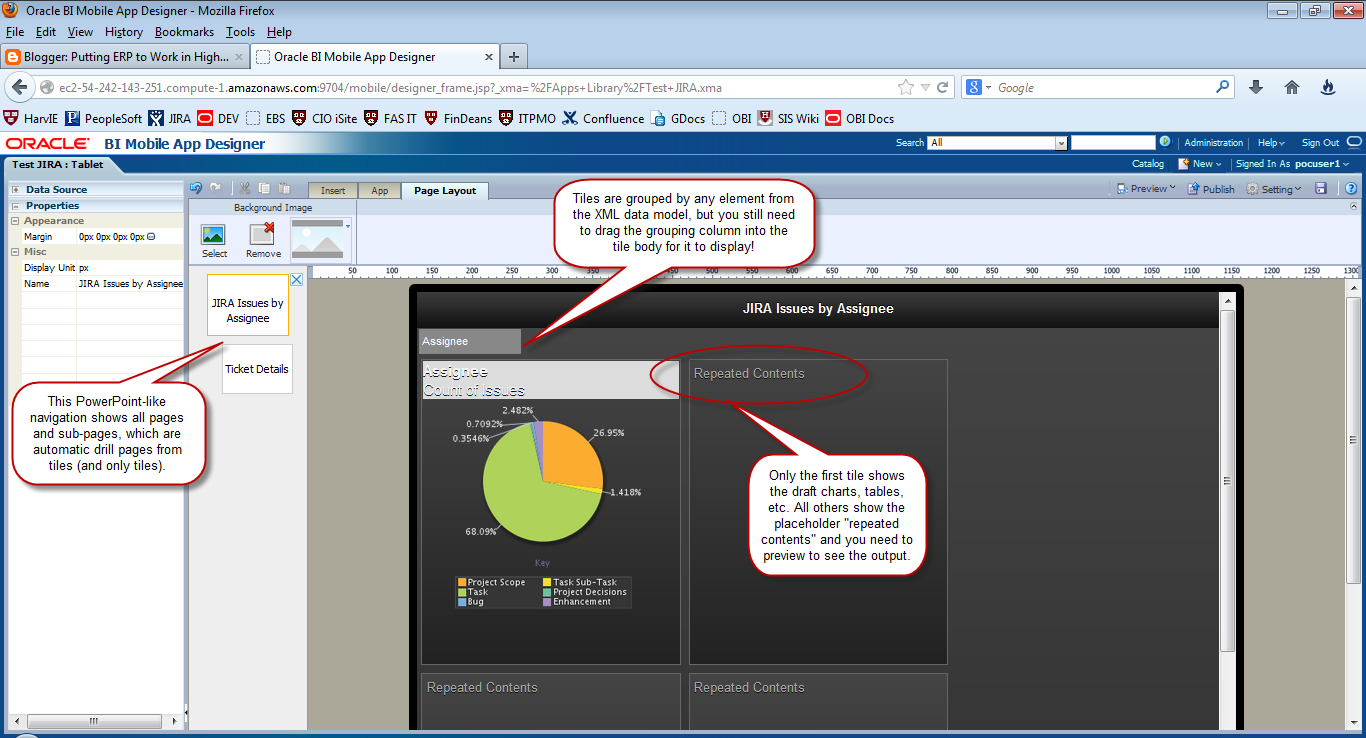Collapse the Properties panel
This screenshot has height=738, width=1366.
[16, 205]
